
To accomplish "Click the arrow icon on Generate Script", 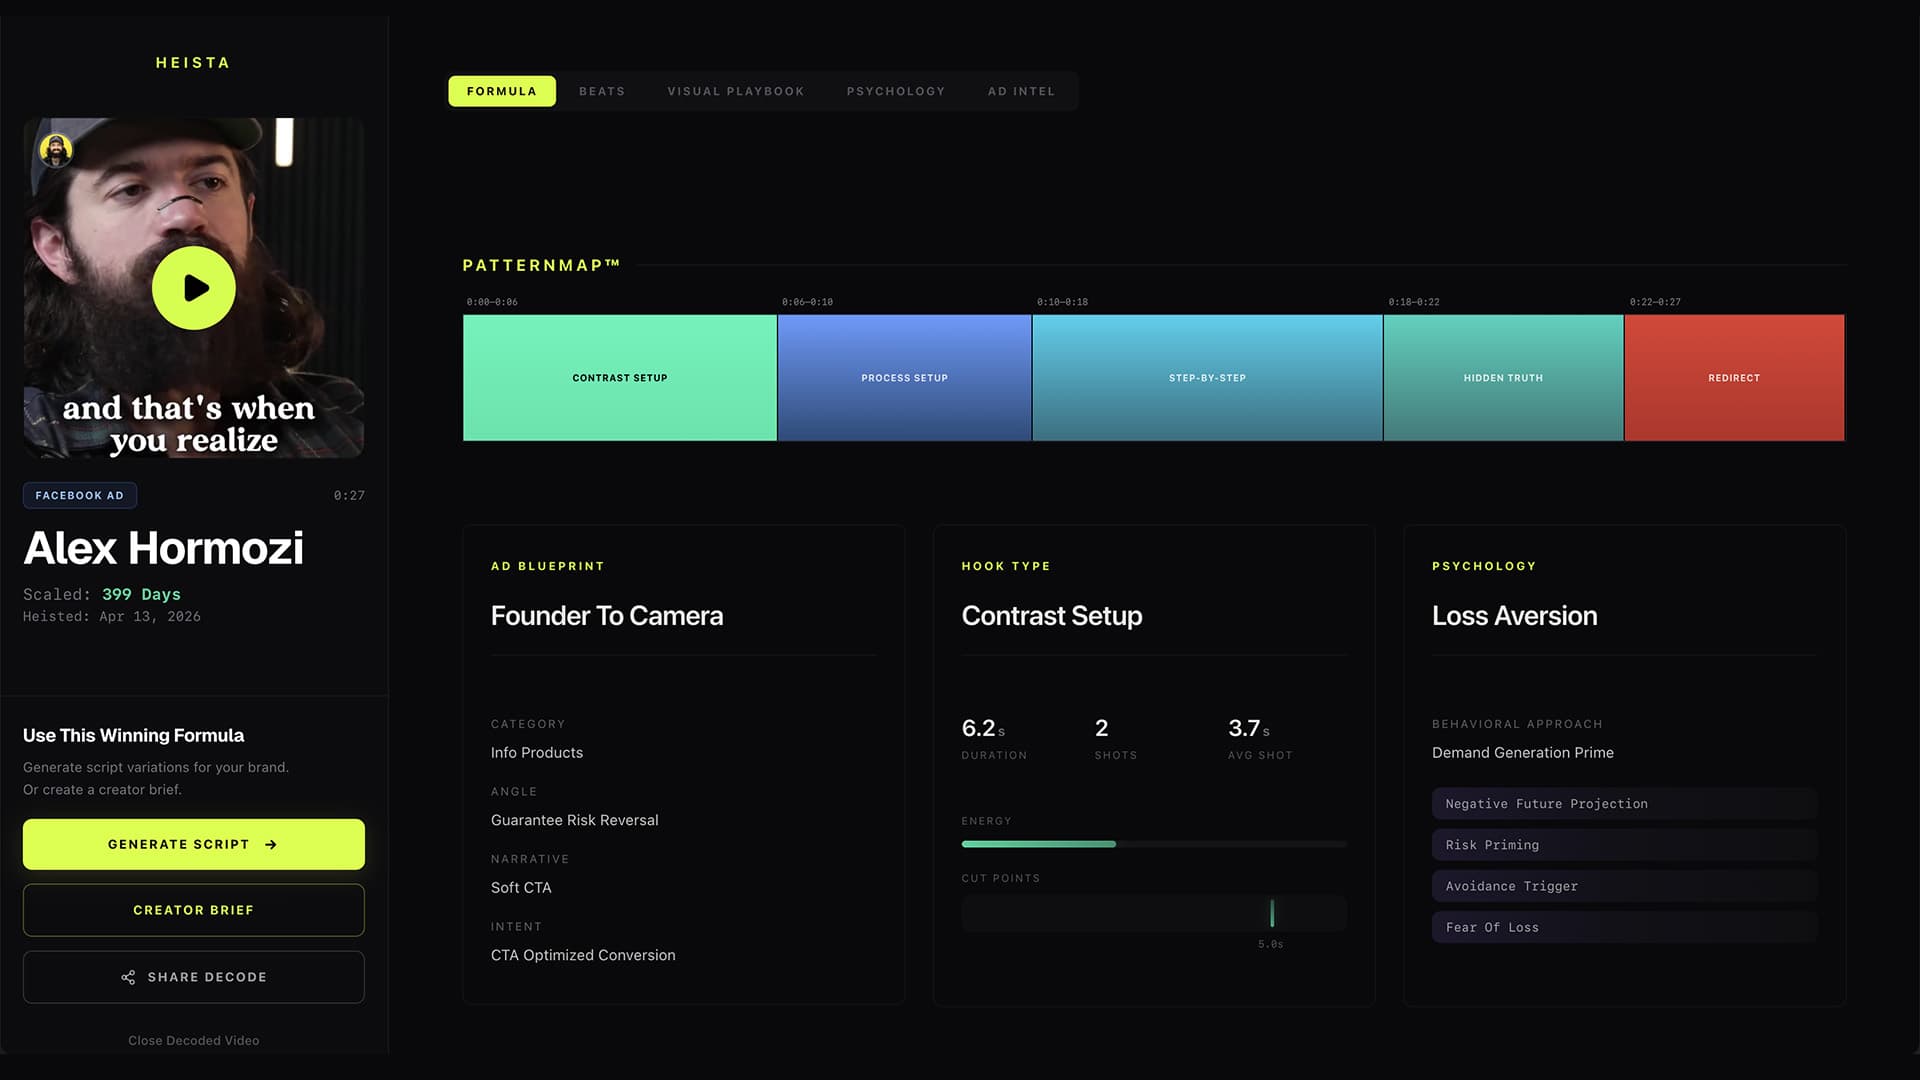I will click(271, 845).
